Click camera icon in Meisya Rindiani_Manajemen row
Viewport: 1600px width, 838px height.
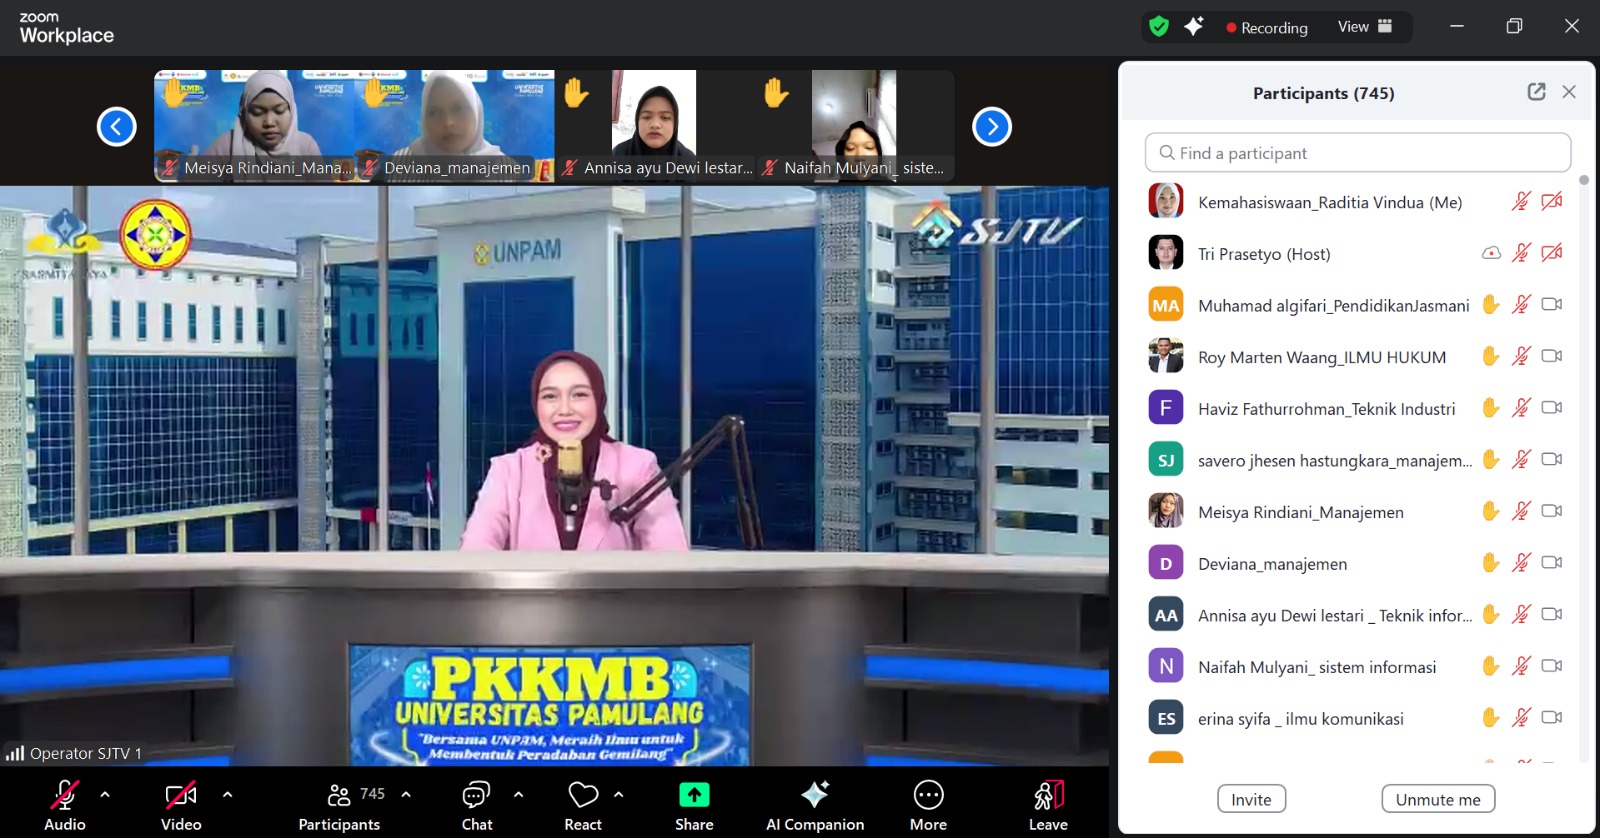(1552, 511)
